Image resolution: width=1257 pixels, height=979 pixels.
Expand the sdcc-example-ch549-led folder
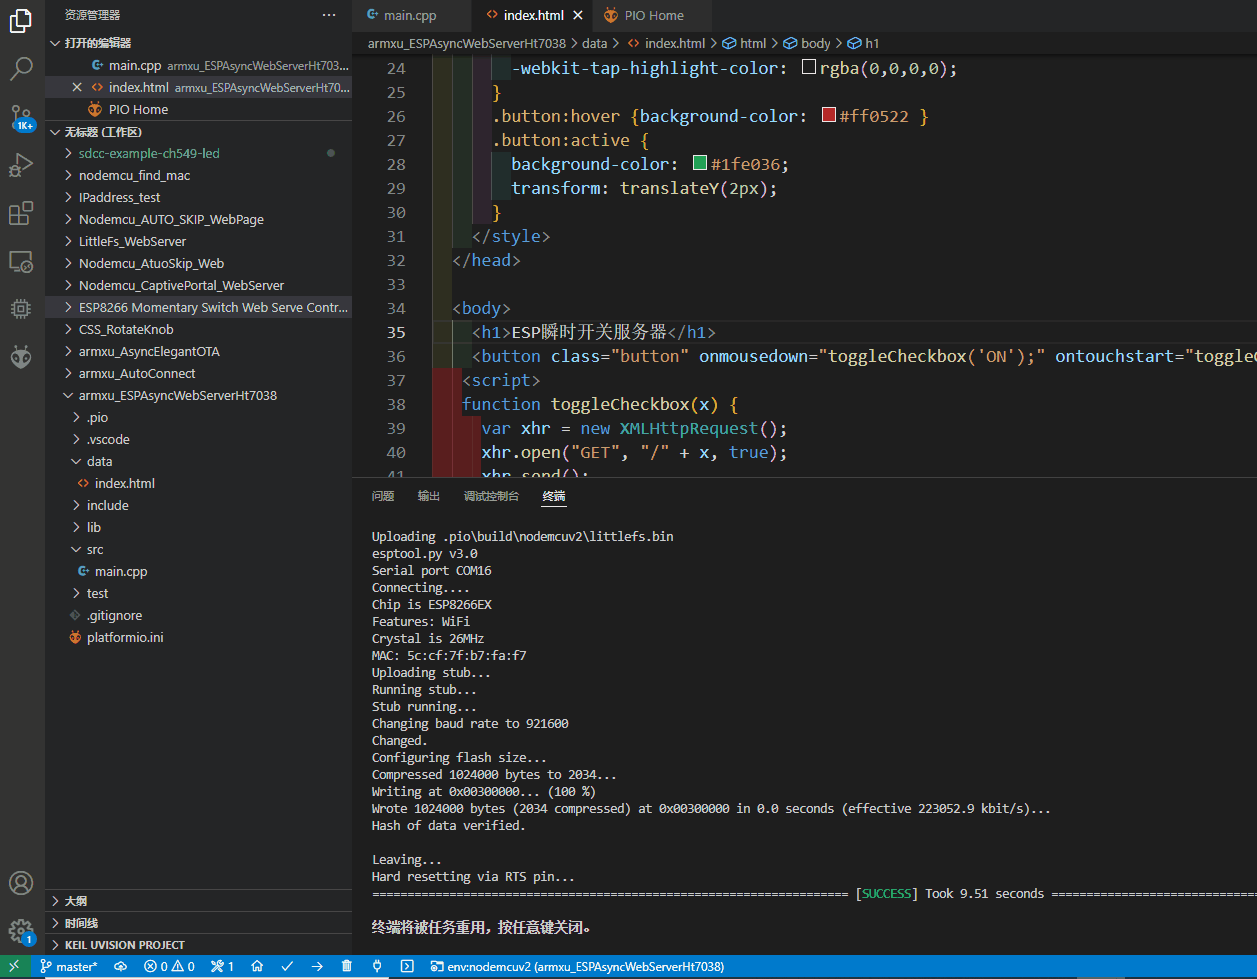198,153
